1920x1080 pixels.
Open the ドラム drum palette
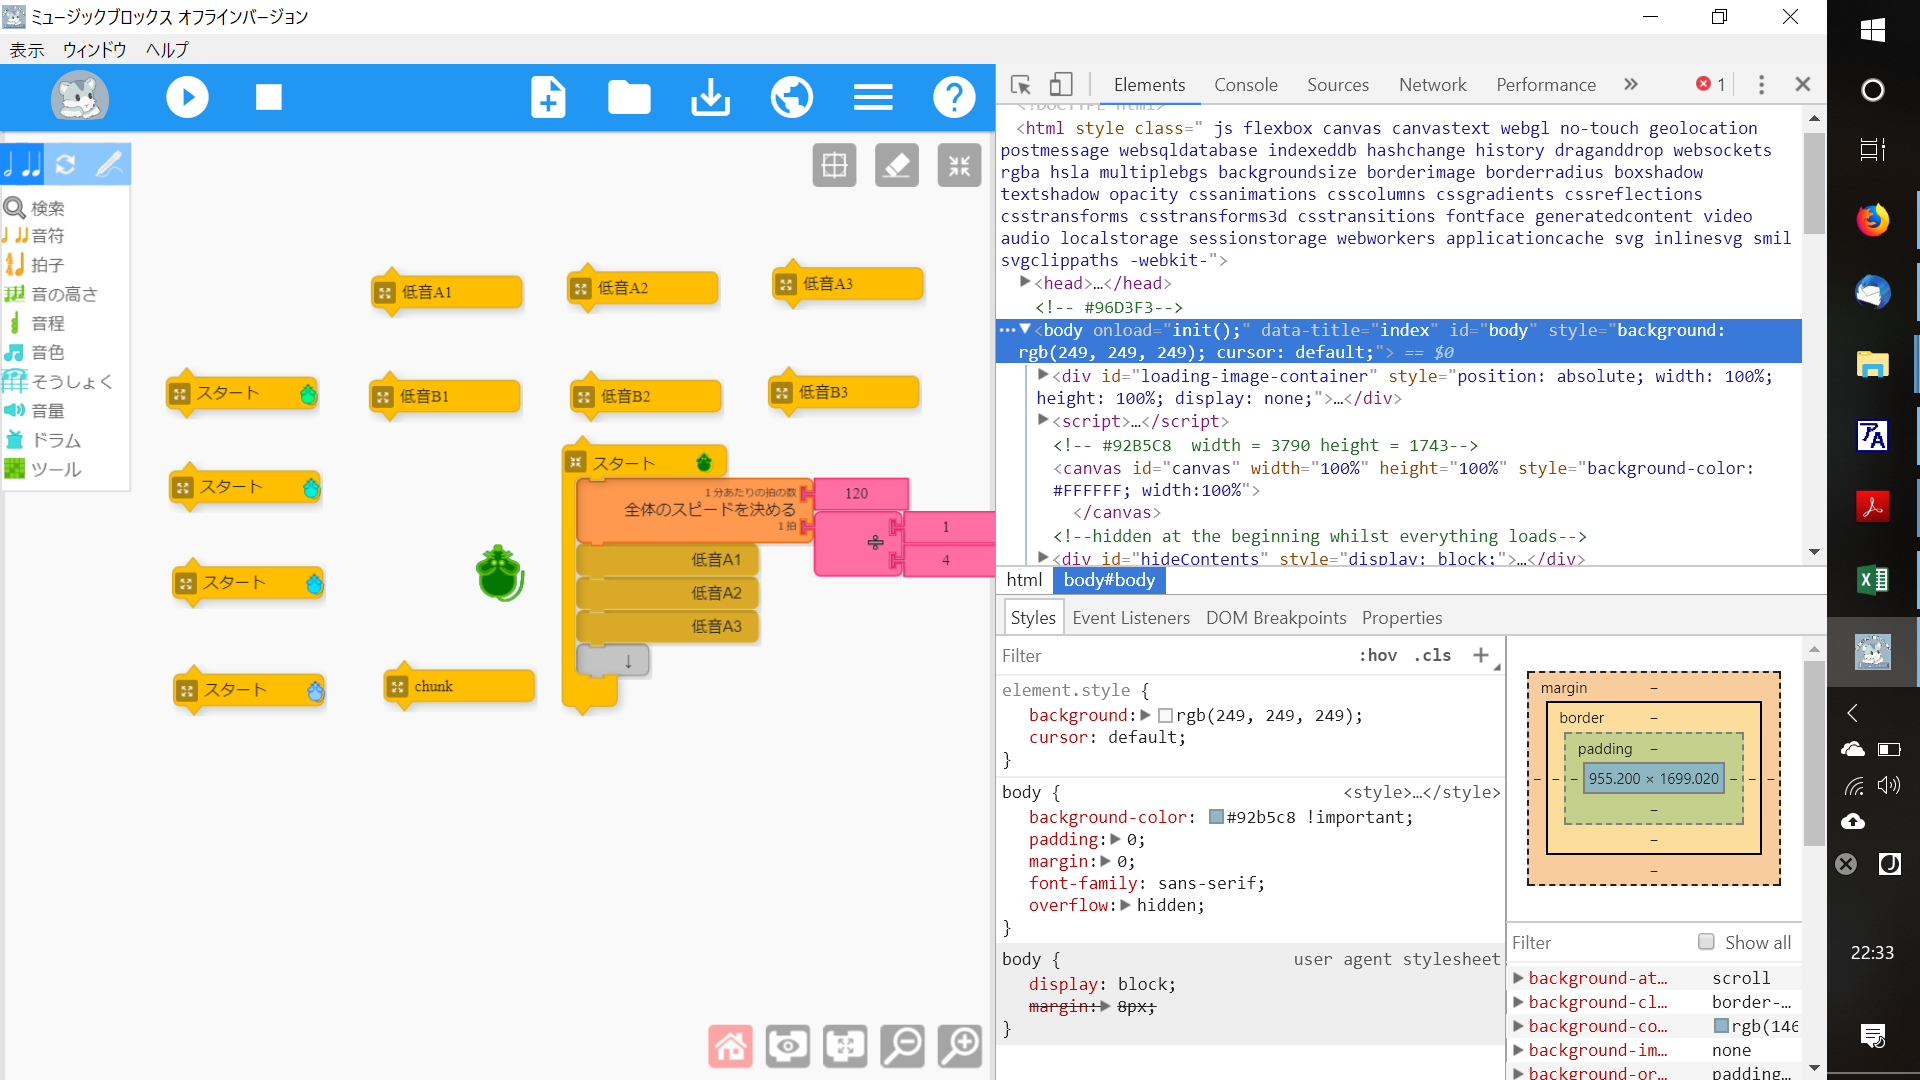[43, 440]
